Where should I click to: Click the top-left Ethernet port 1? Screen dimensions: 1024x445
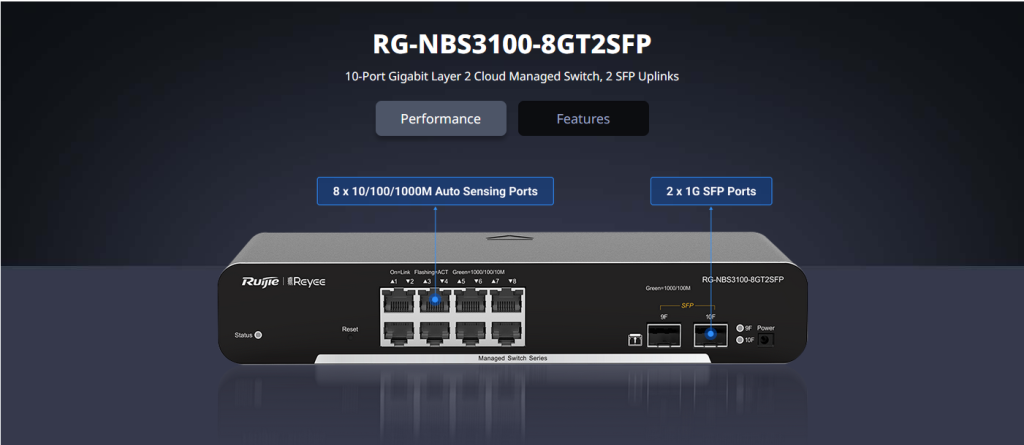398,300
